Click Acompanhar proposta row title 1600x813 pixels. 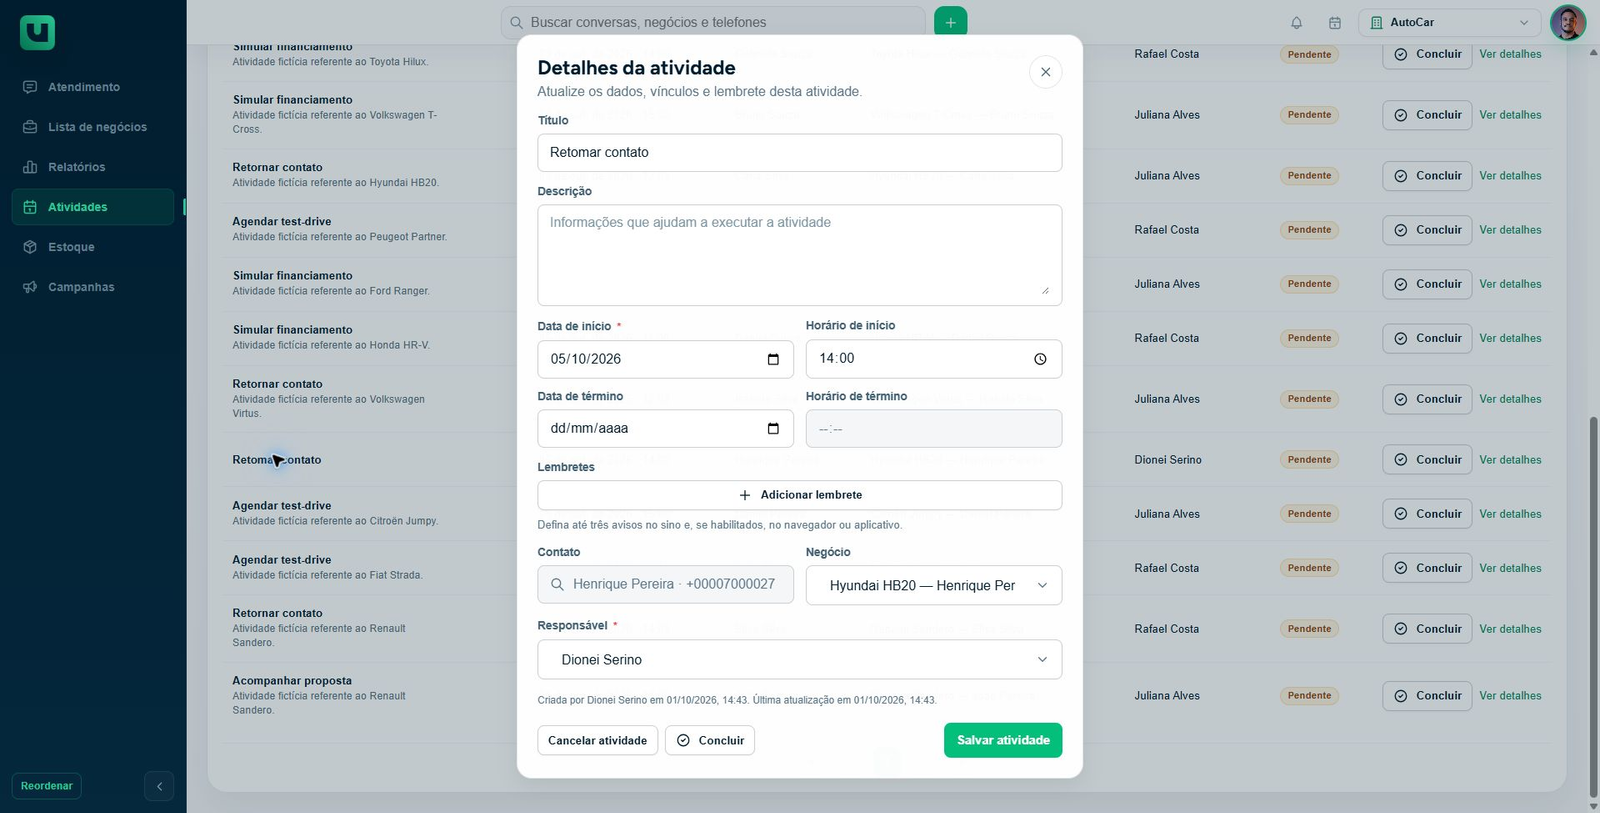tap(292, 681)
